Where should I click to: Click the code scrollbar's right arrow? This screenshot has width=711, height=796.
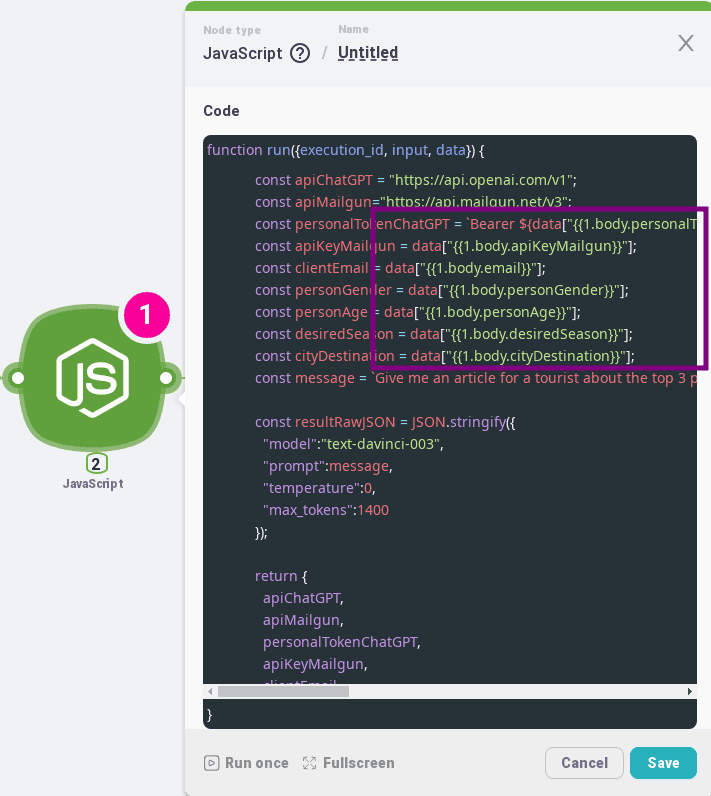(689, 691)
